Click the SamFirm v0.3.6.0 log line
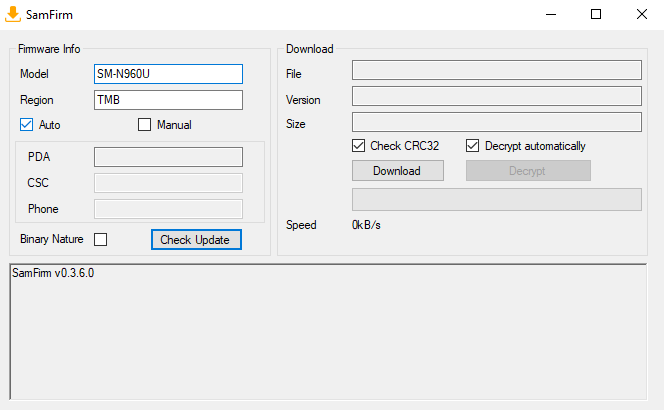This screenshot has width=664, height=410. coord(53,273)
